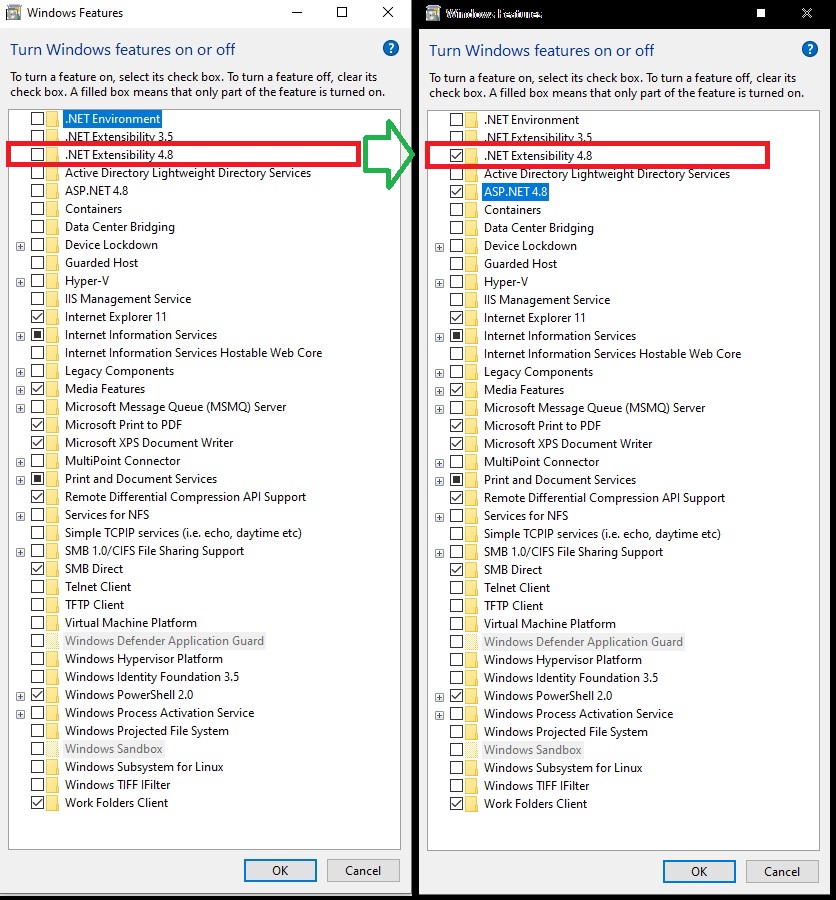Select Simple TCPIP services in right window
This screenshot has height=900, width=836.
pos(602,534)
